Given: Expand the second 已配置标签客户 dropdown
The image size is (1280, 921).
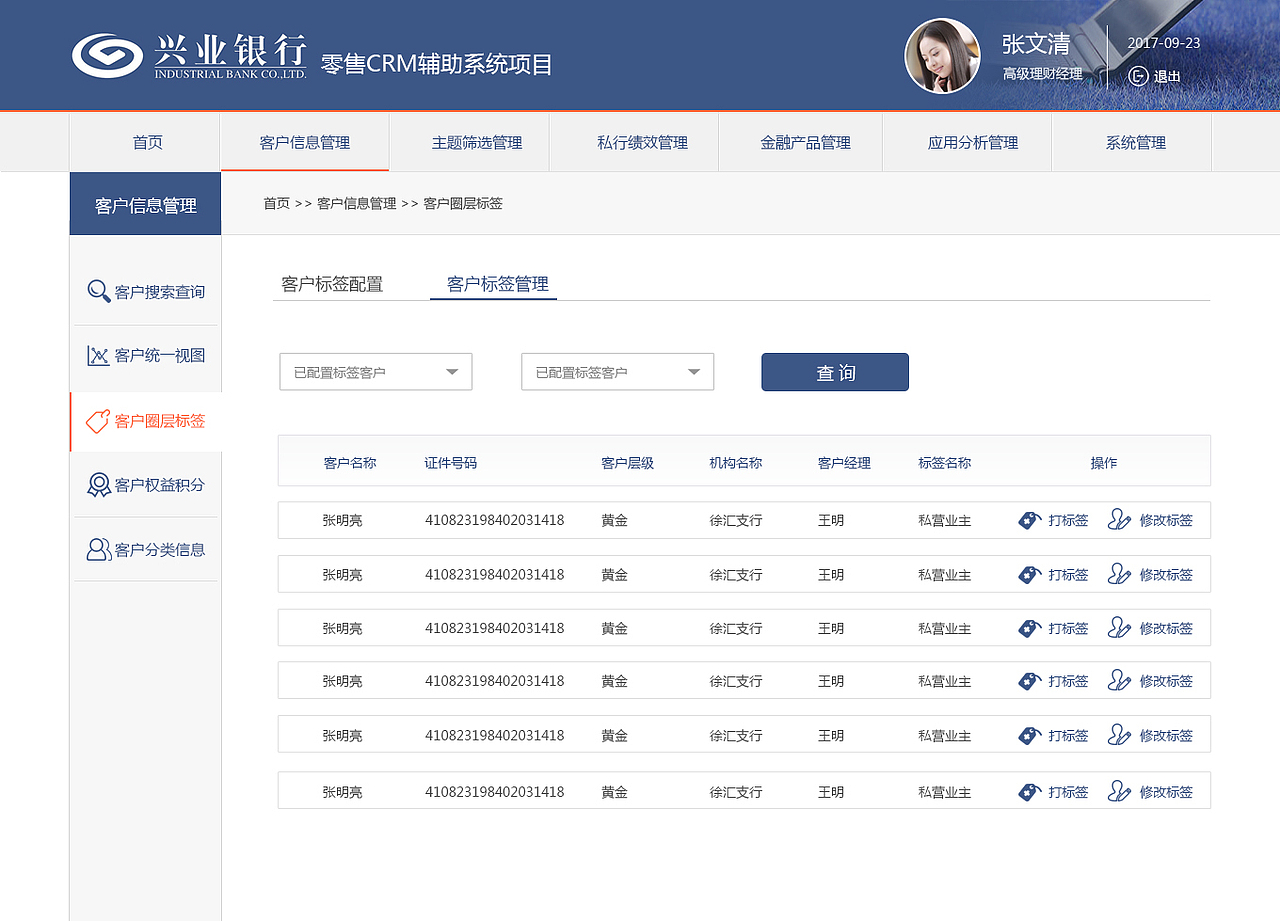Looking at the screenshot, I should 617,371.
